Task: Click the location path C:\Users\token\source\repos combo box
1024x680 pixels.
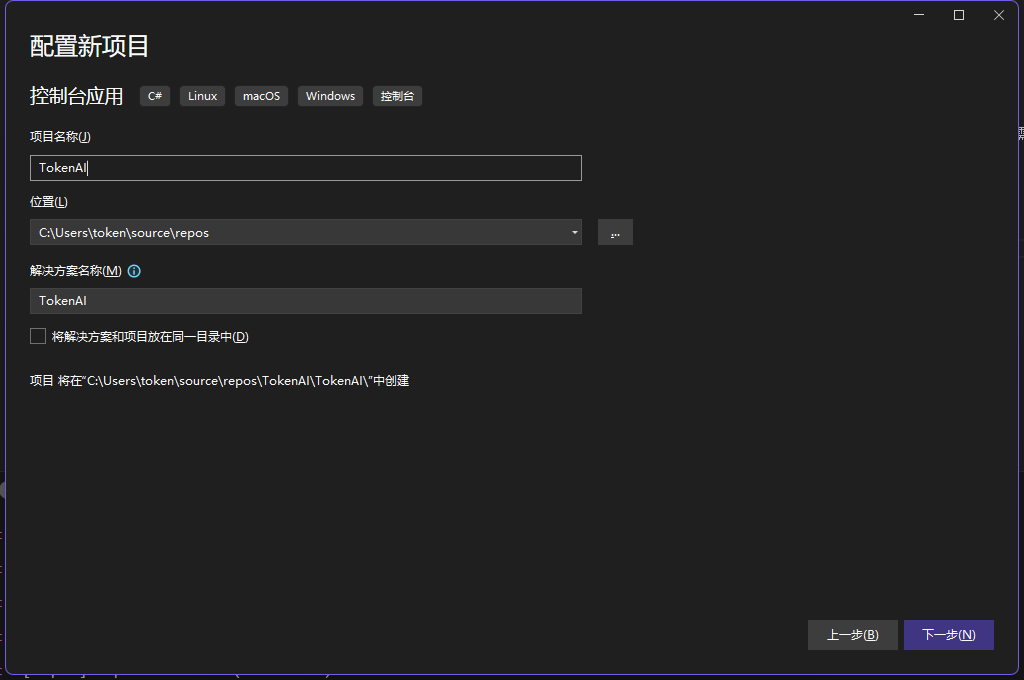Action: point(298,232)
